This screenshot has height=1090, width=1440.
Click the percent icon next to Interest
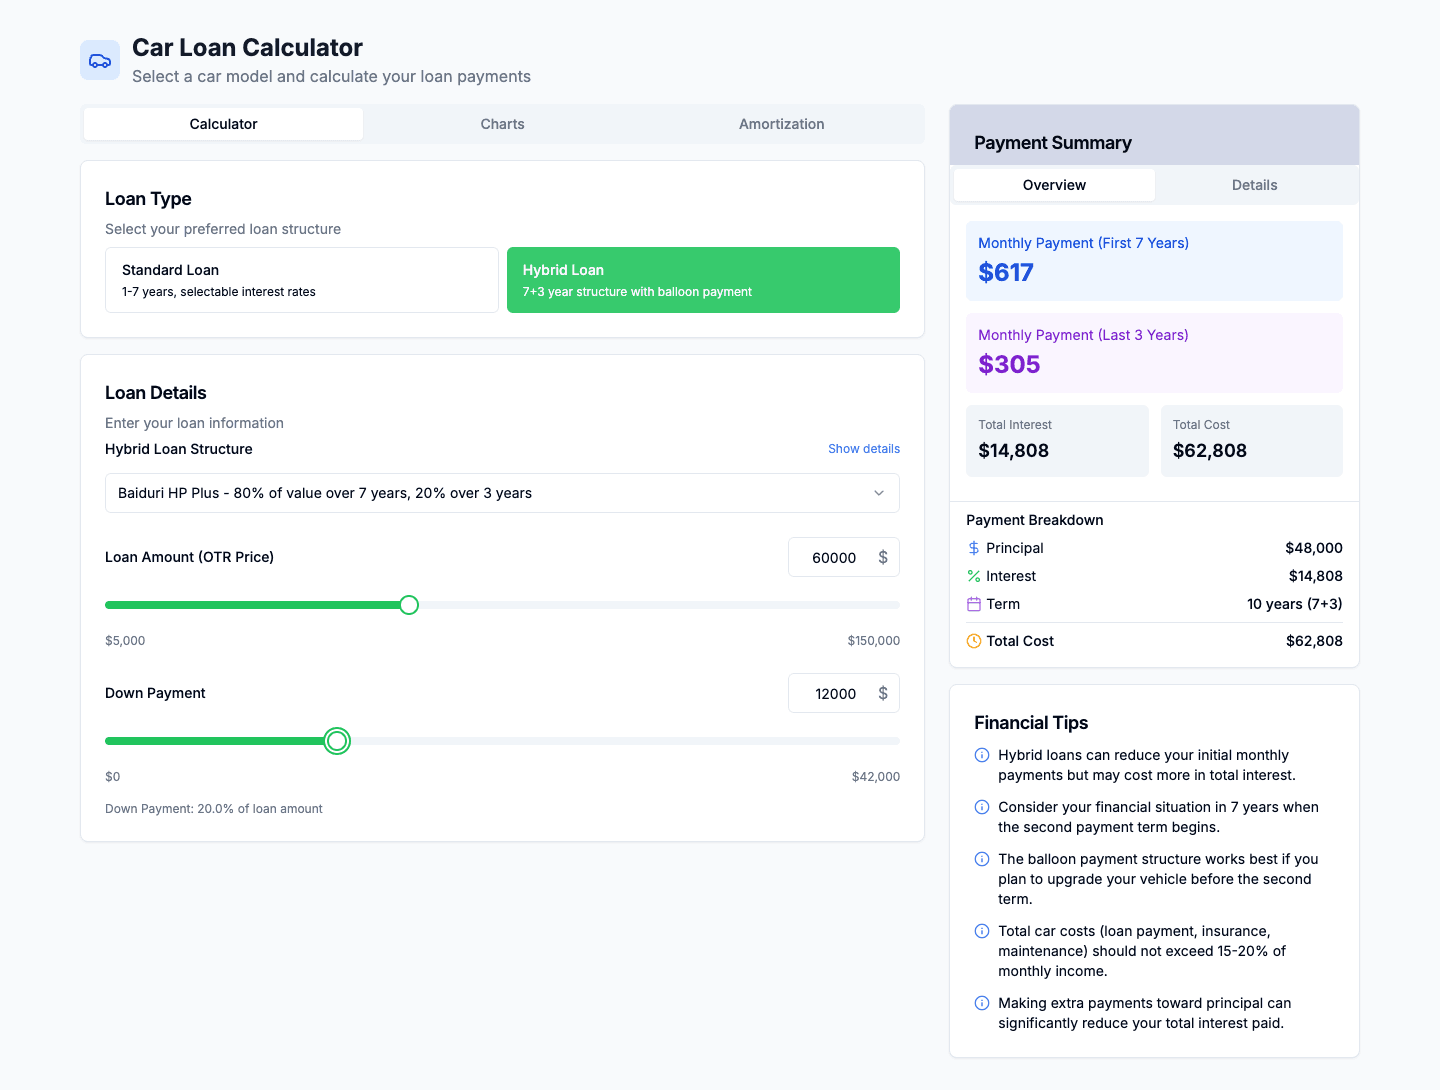point(974,576)
